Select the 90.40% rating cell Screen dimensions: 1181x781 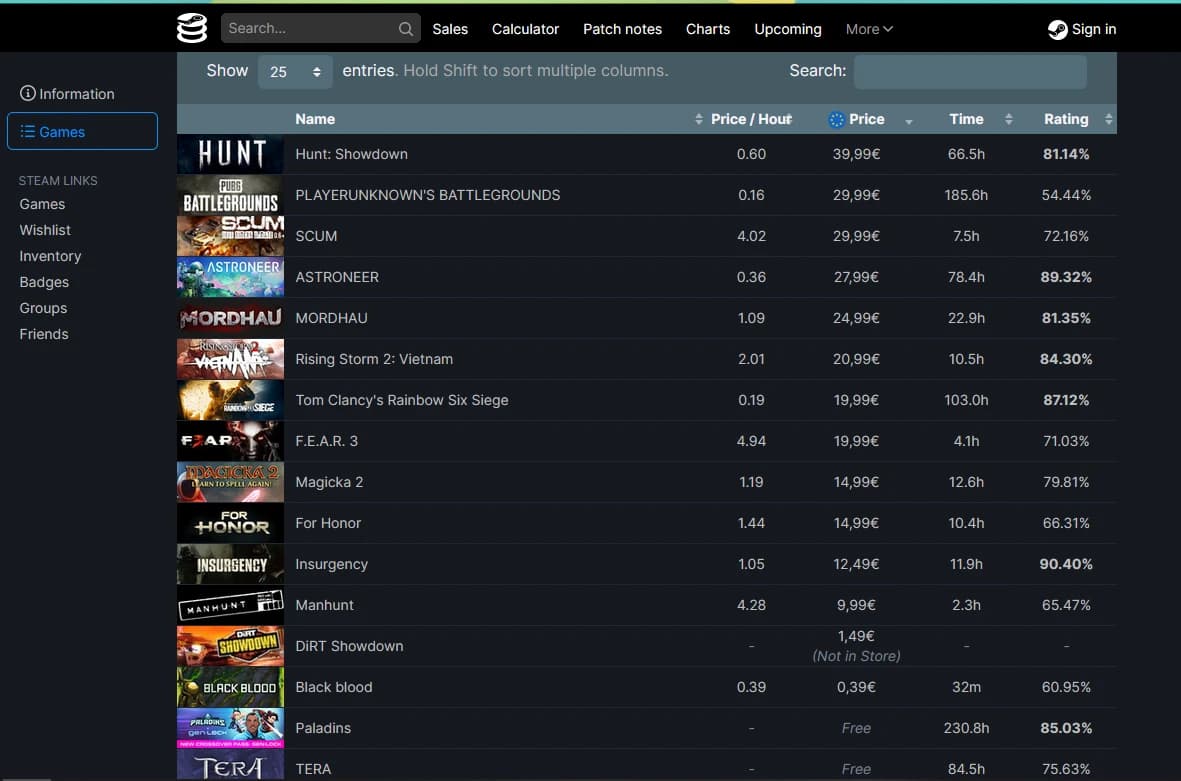[x=1066, y=564]
